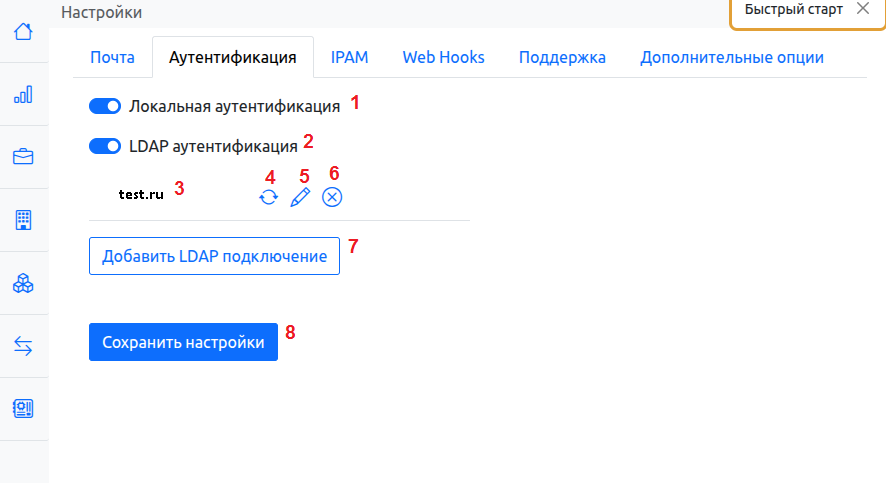This screenshot has width=886, height=483.
Task: Go to the IPAM tab
Action: click(x=350, y=57)
